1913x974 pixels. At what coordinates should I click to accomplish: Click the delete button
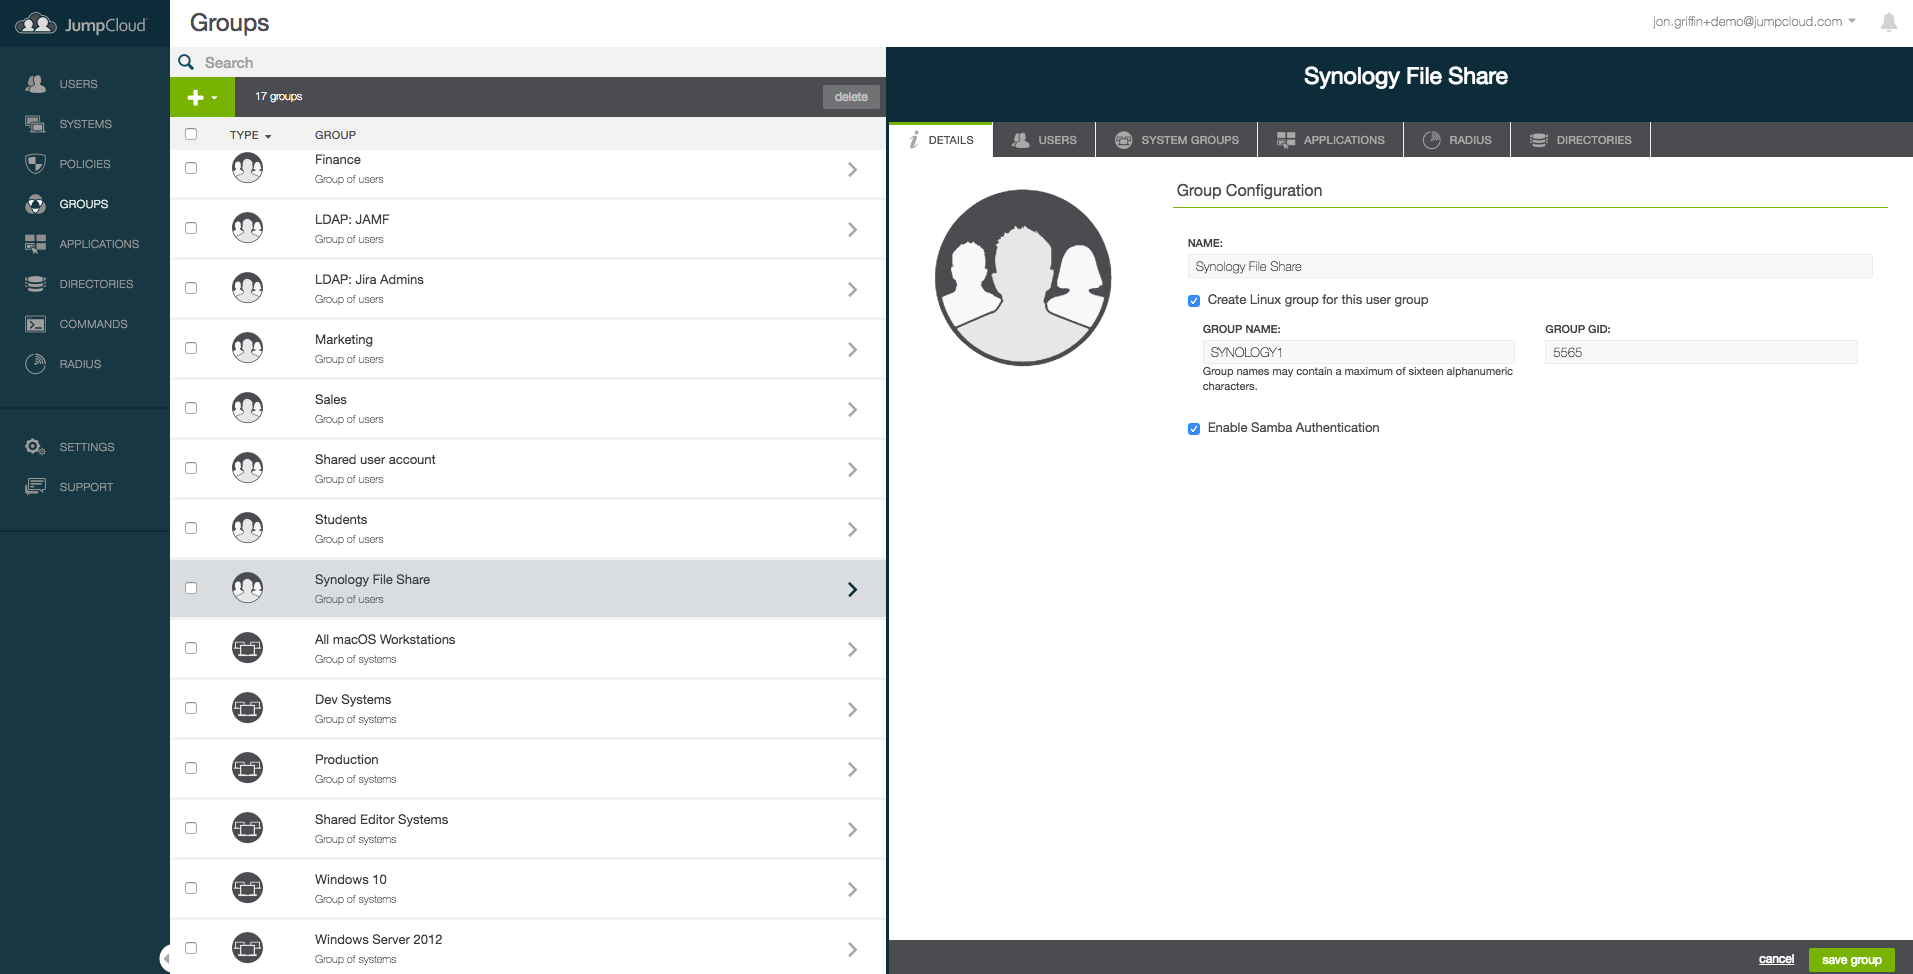tap(851, 97)
